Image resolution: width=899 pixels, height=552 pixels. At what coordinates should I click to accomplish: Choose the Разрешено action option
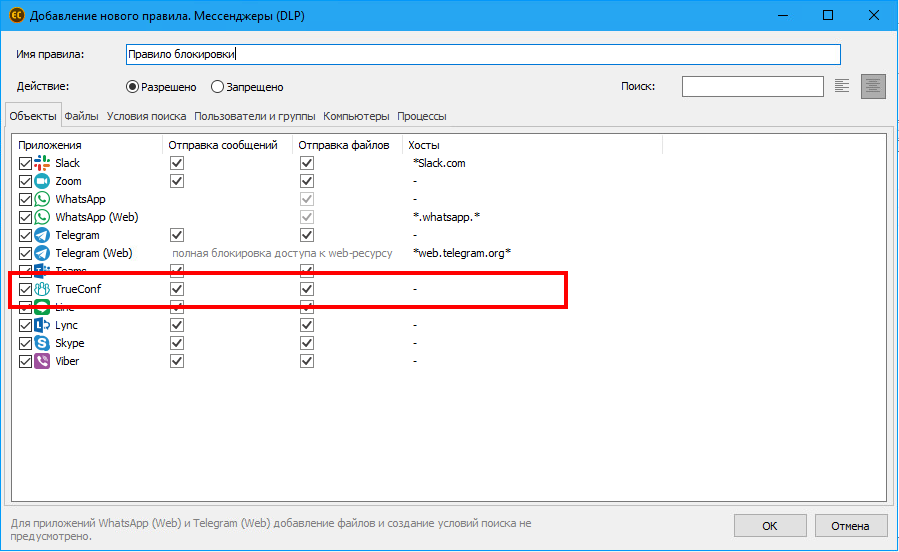[131, 87]
